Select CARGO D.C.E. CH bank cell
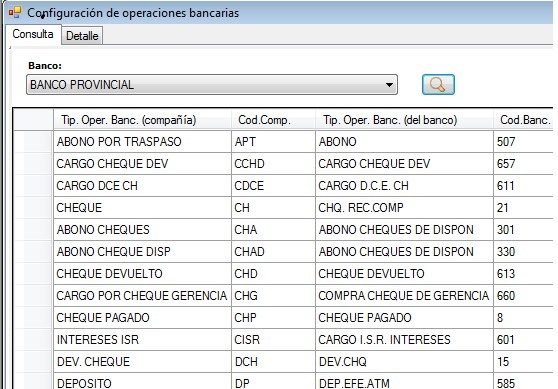 click(404, 186)
